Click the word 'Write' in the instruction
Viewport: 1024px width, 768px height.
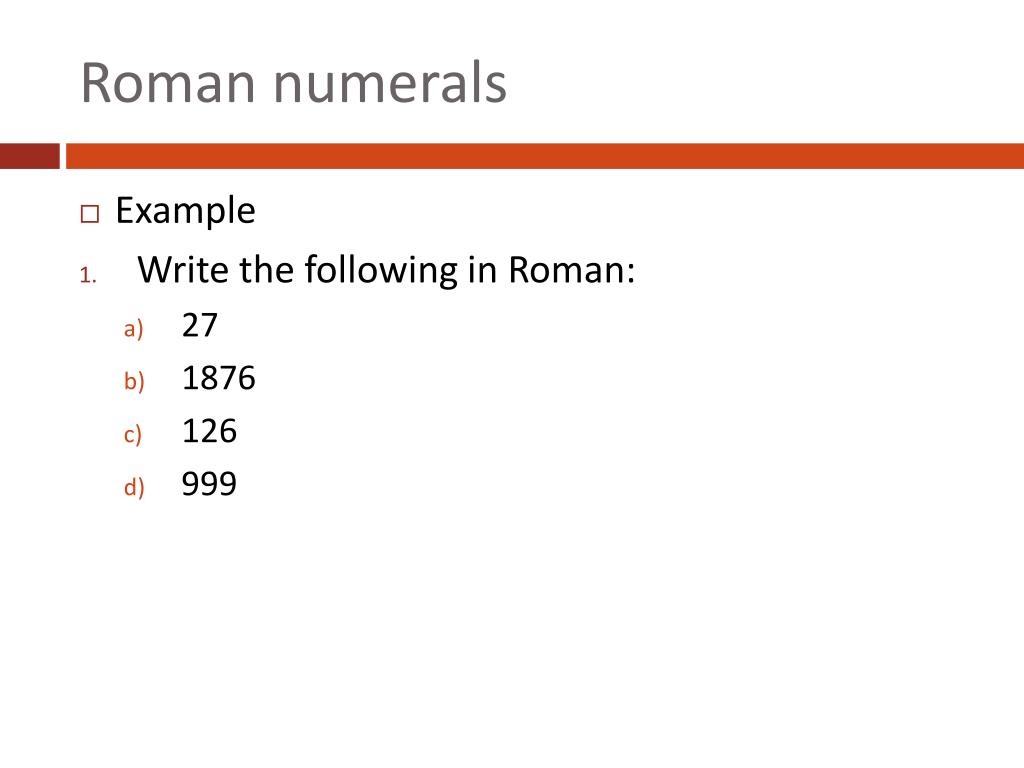(183, 270)
